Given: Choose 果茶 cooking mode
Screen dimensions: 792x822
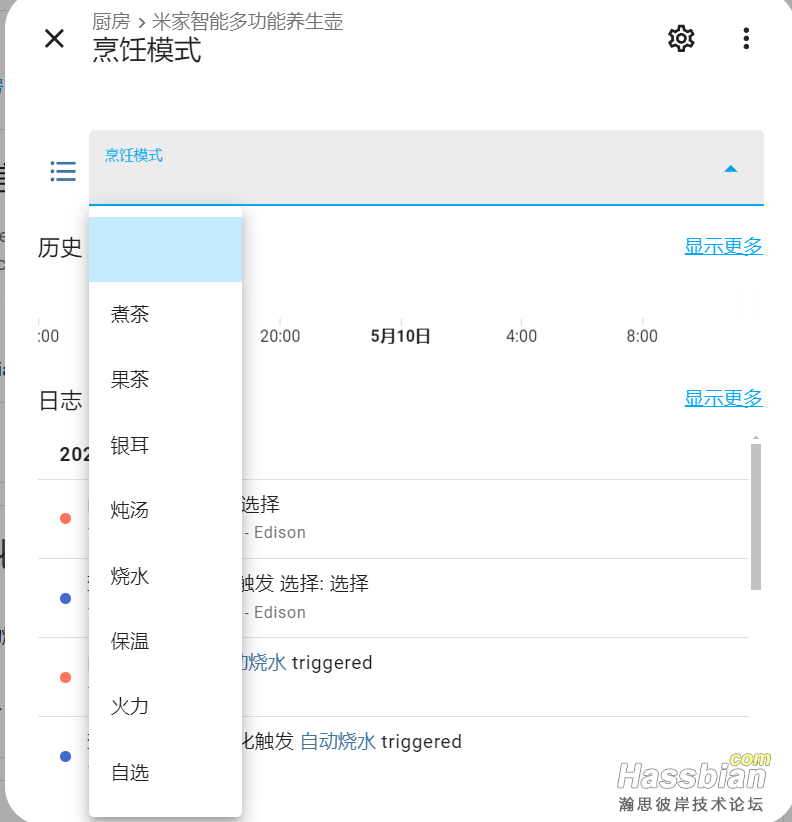Looking at the screenshot, I should click(130, 380).
